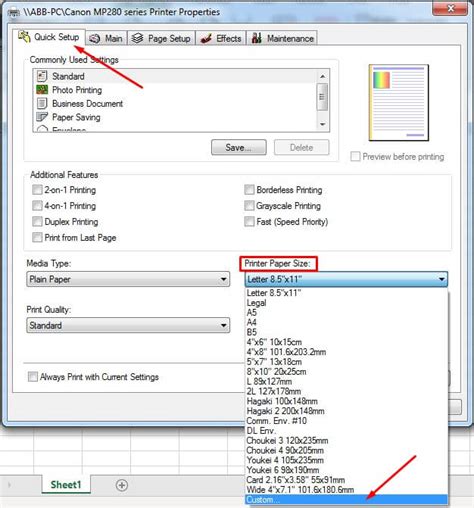Open the Maintenance tab
Viewport: 474px width, 508px height.
coord(282,38)
